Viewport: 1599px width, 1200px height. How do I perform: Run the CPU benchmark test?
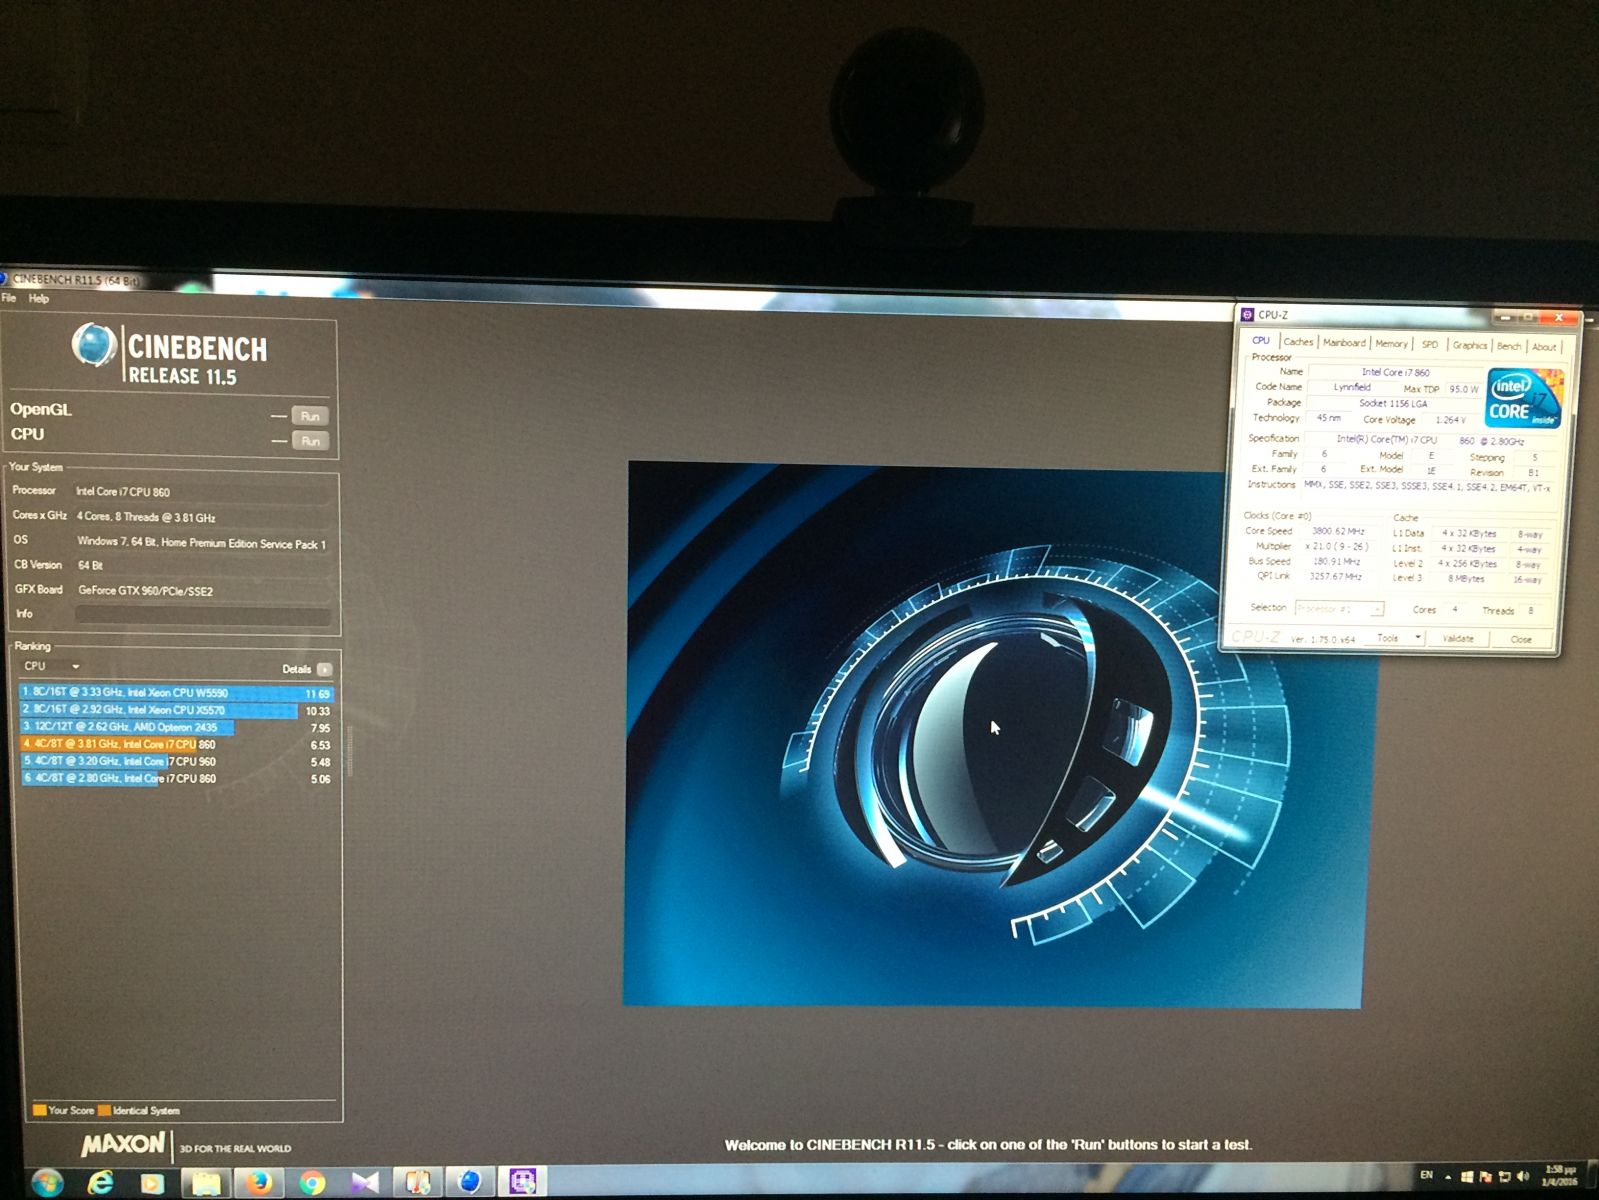[310, 441]
